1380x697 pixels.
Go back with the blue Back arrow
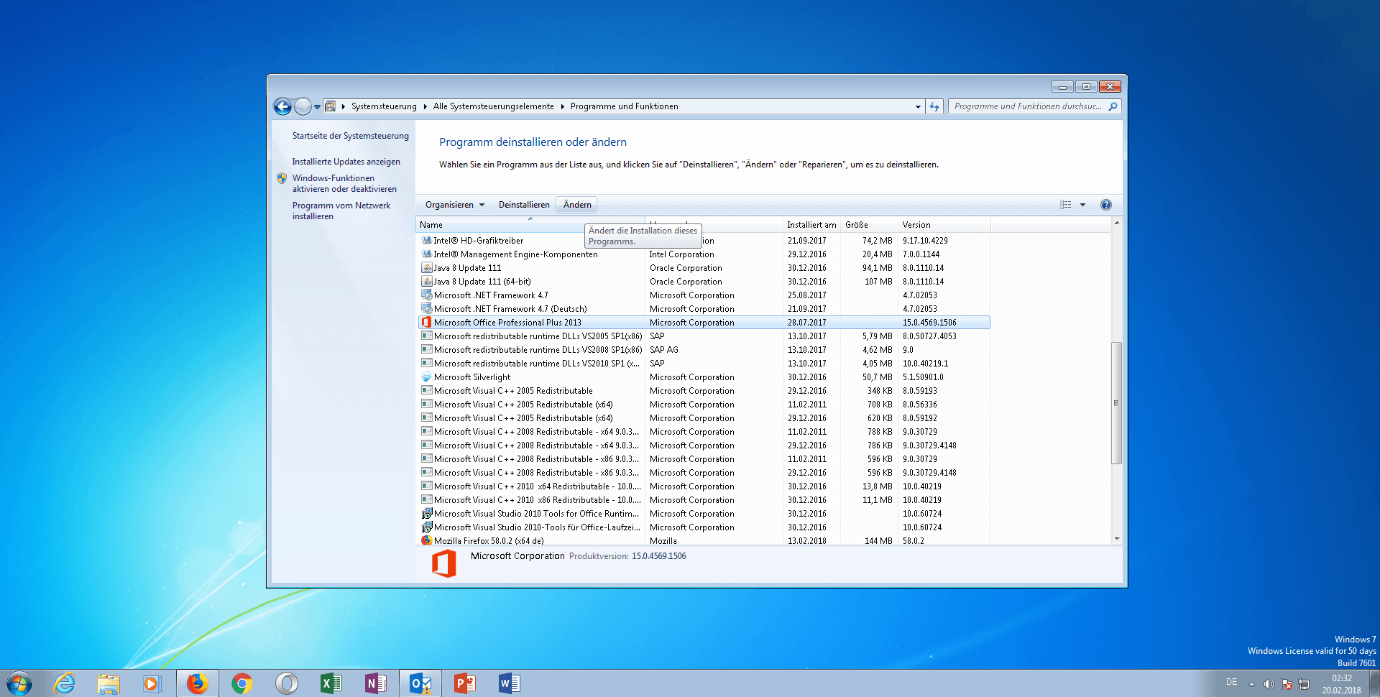coord(282,106)
